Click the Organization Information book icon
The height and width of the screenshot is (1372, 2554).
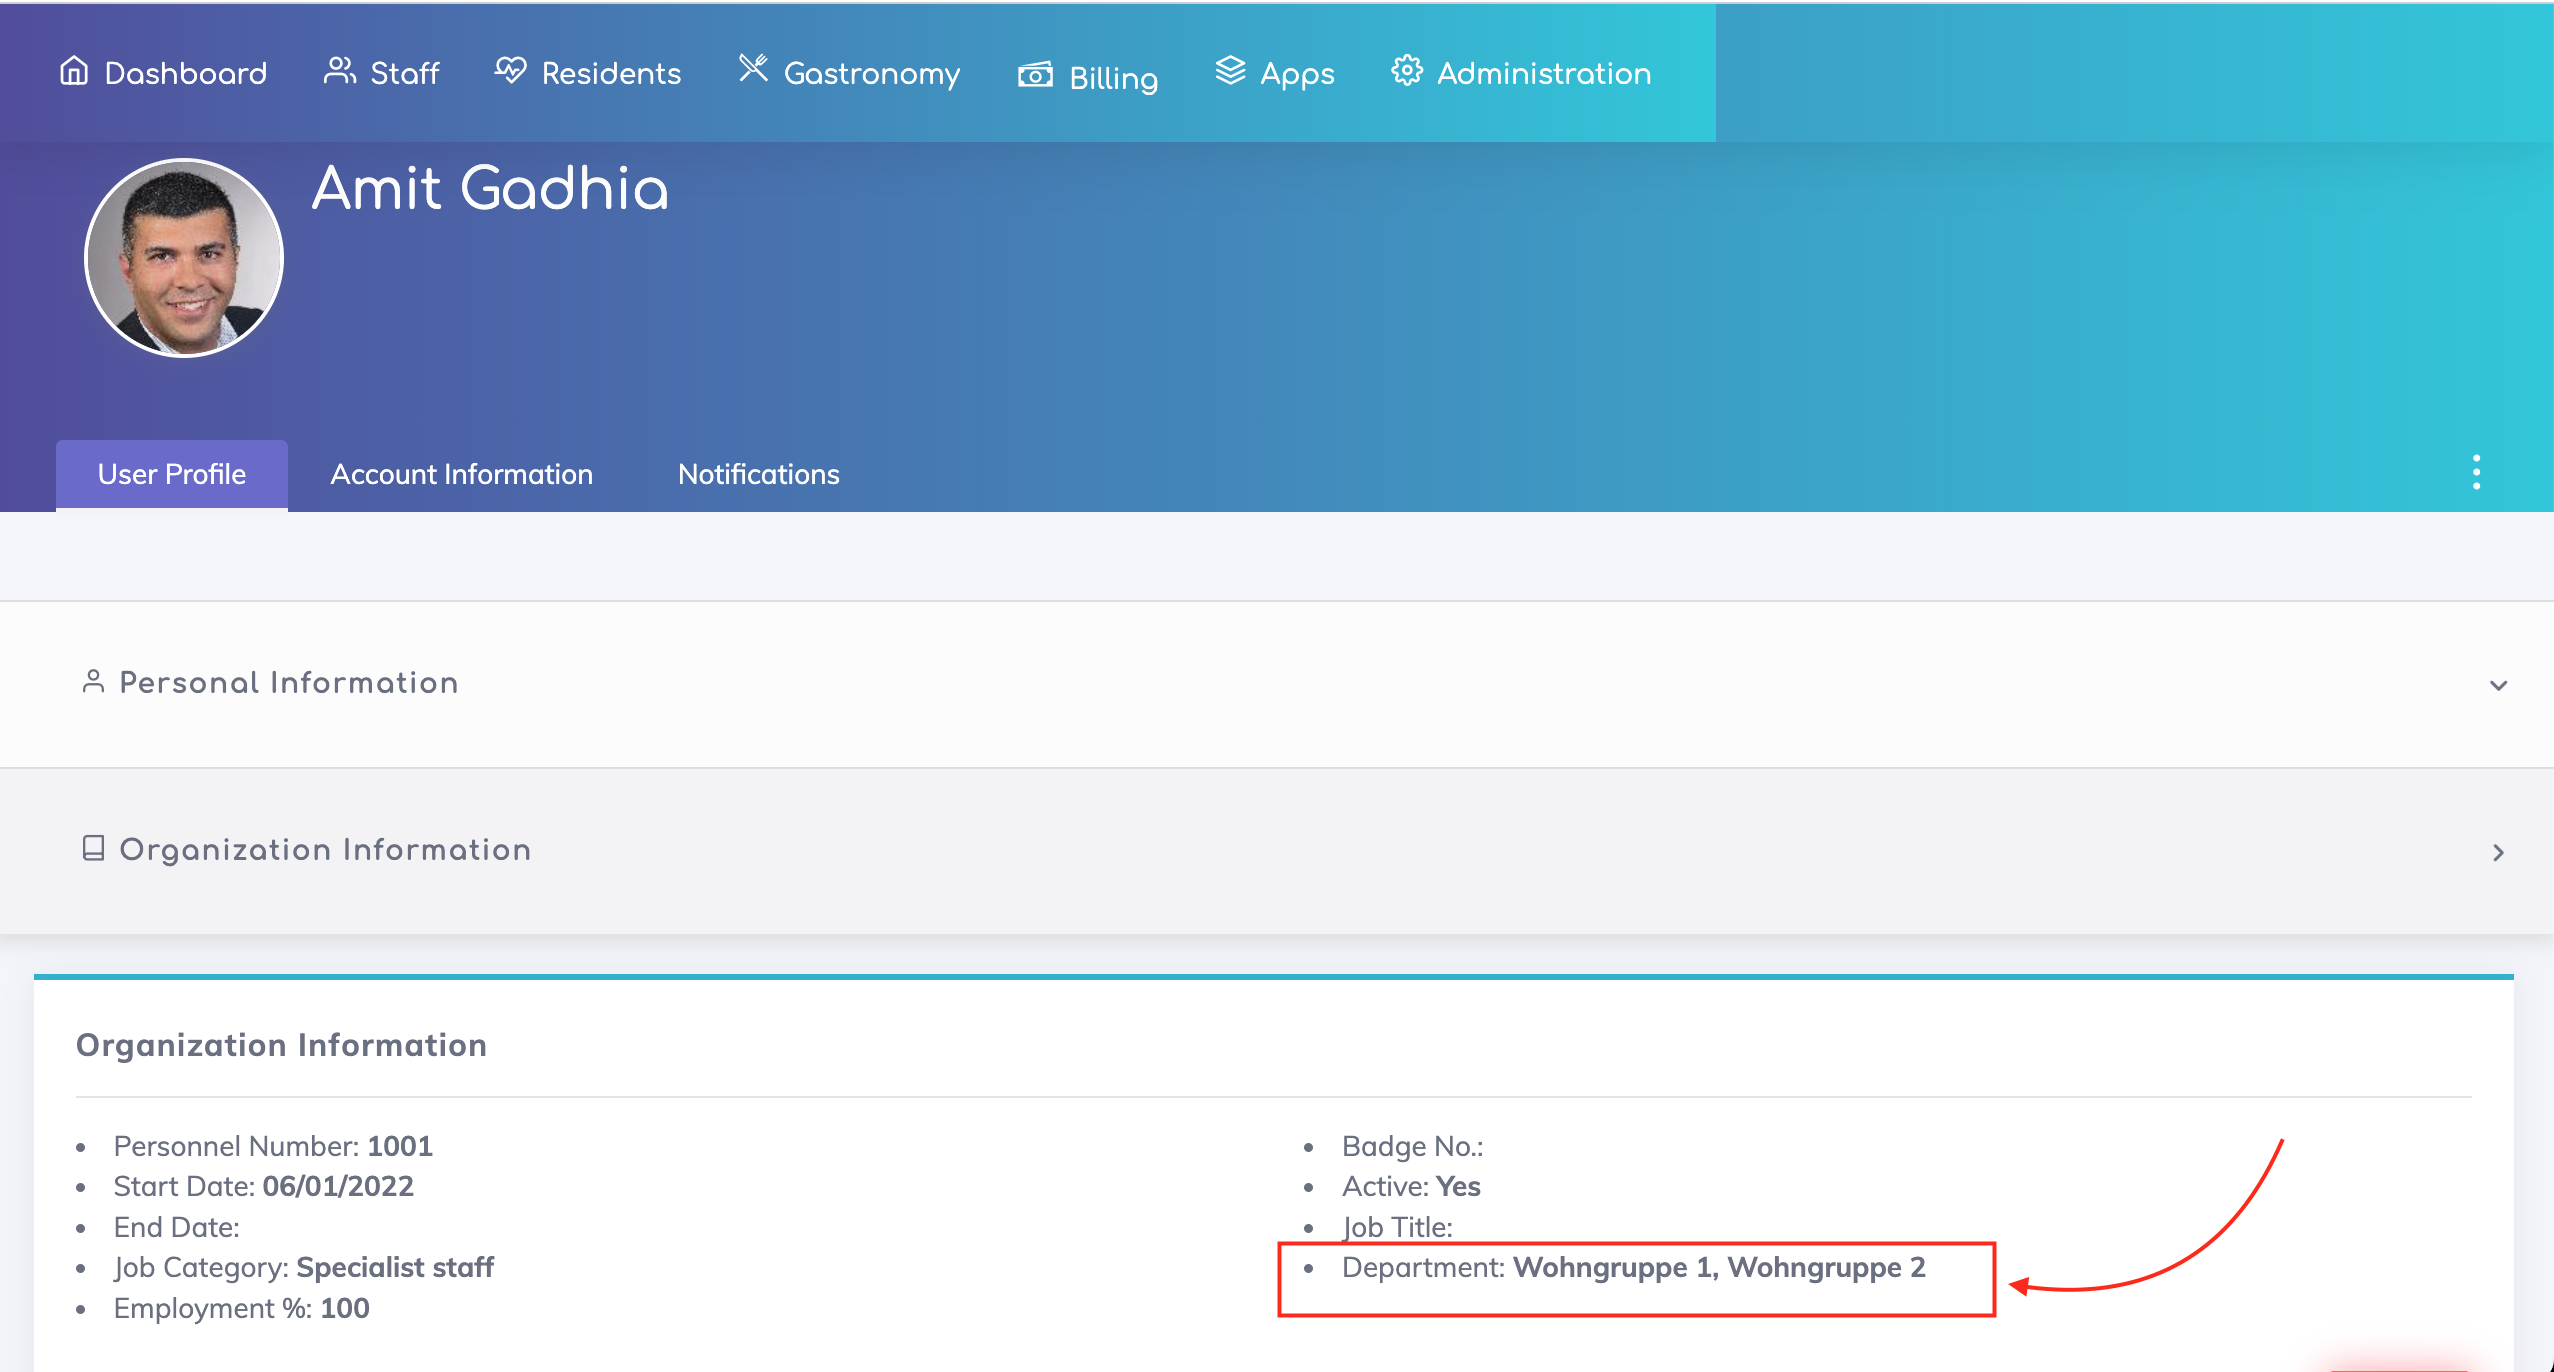pyautogui.click(x=93, y=849)
